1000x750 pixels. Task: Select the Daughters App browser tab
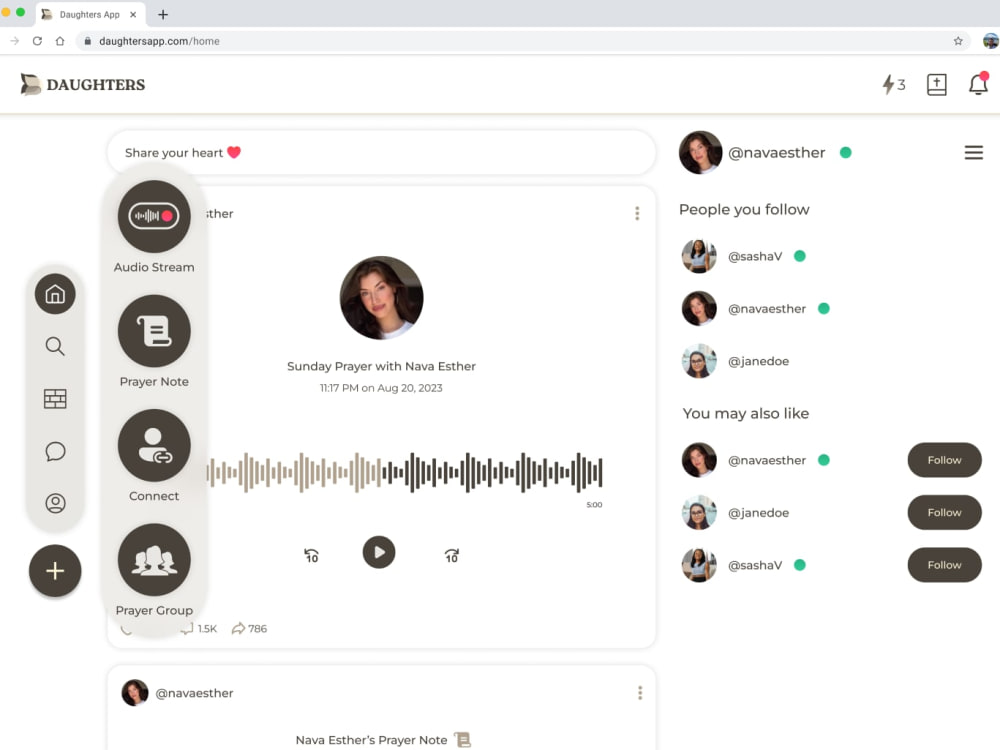point(91,14)
